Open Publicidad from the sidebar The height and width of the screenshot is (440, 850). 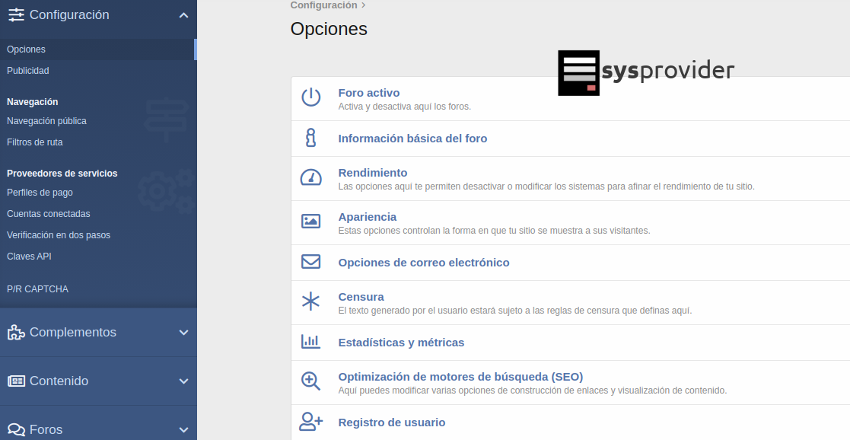tap(28, 71)
